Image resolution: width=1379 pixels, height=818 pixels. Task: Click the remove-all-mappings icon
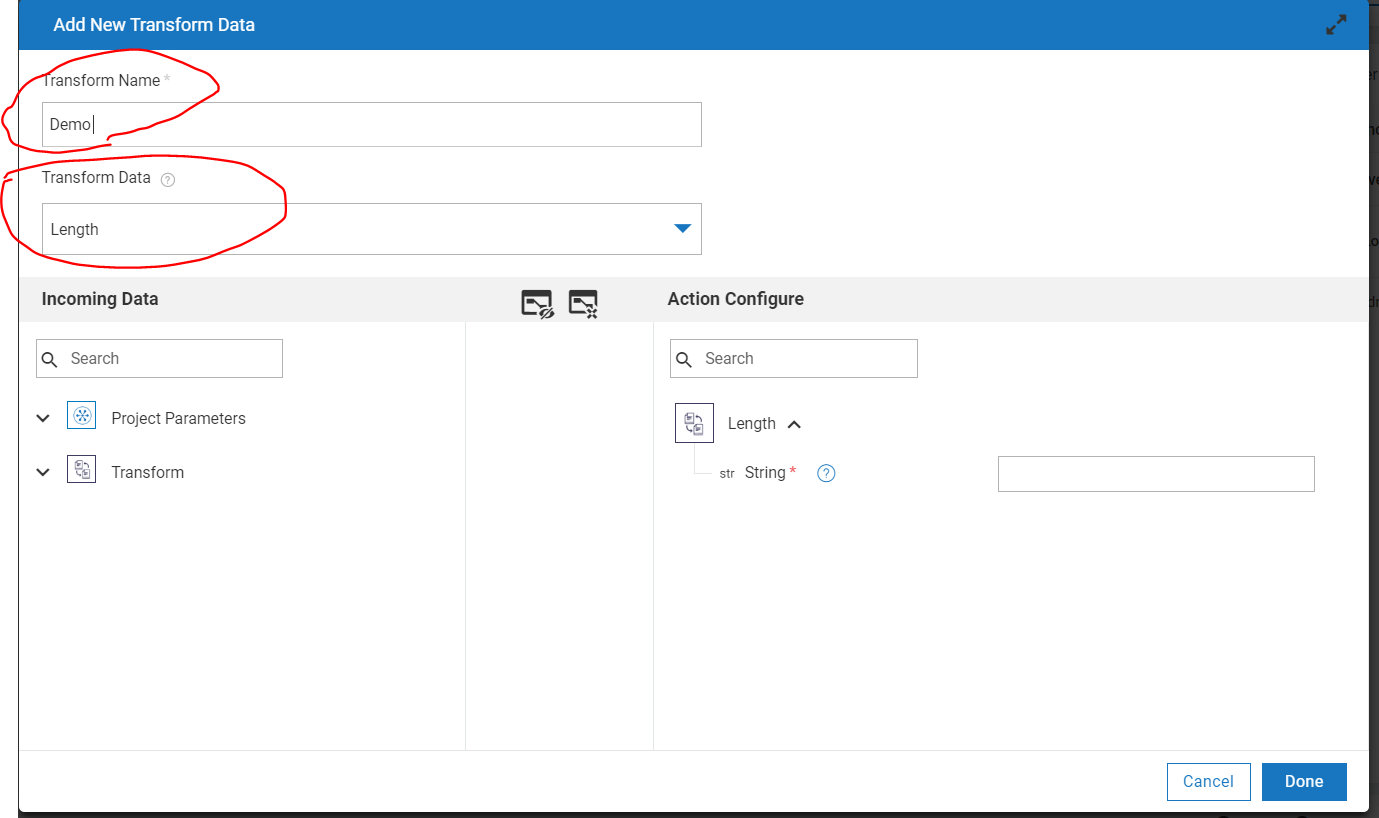pos(583,303)
